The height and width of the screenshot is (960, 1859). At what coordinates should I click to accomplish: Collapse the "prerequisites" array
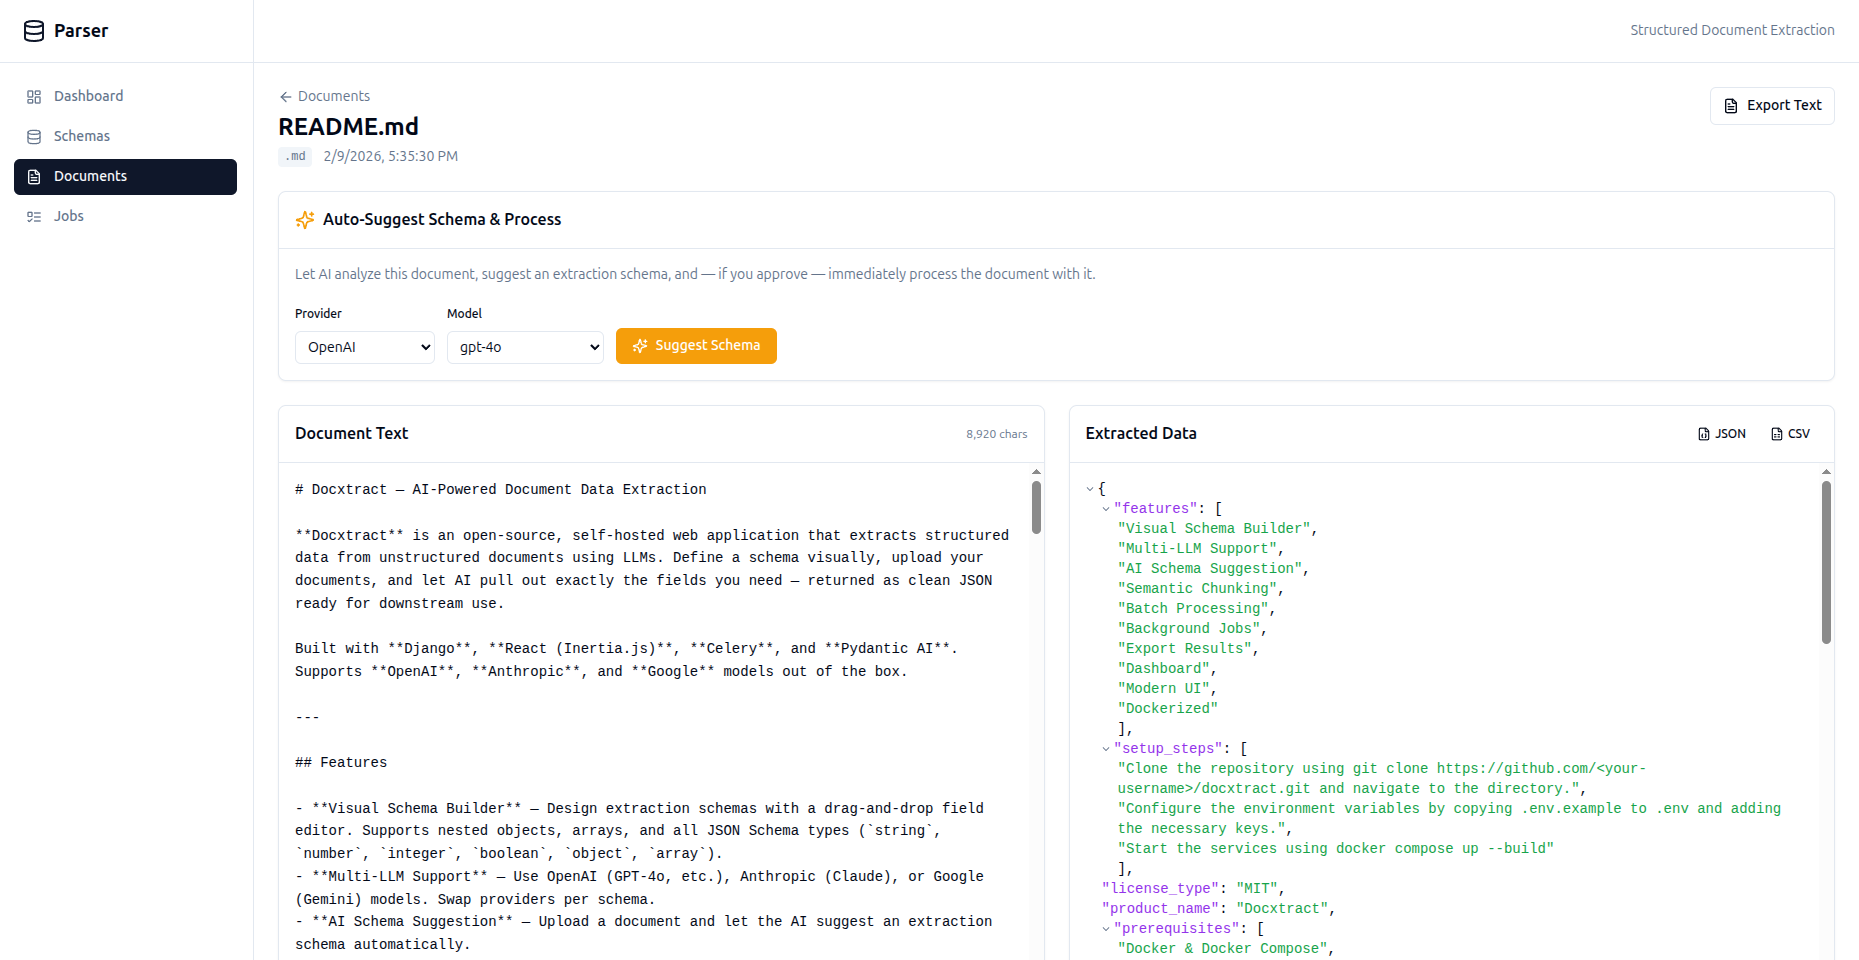coord(1106,929)
